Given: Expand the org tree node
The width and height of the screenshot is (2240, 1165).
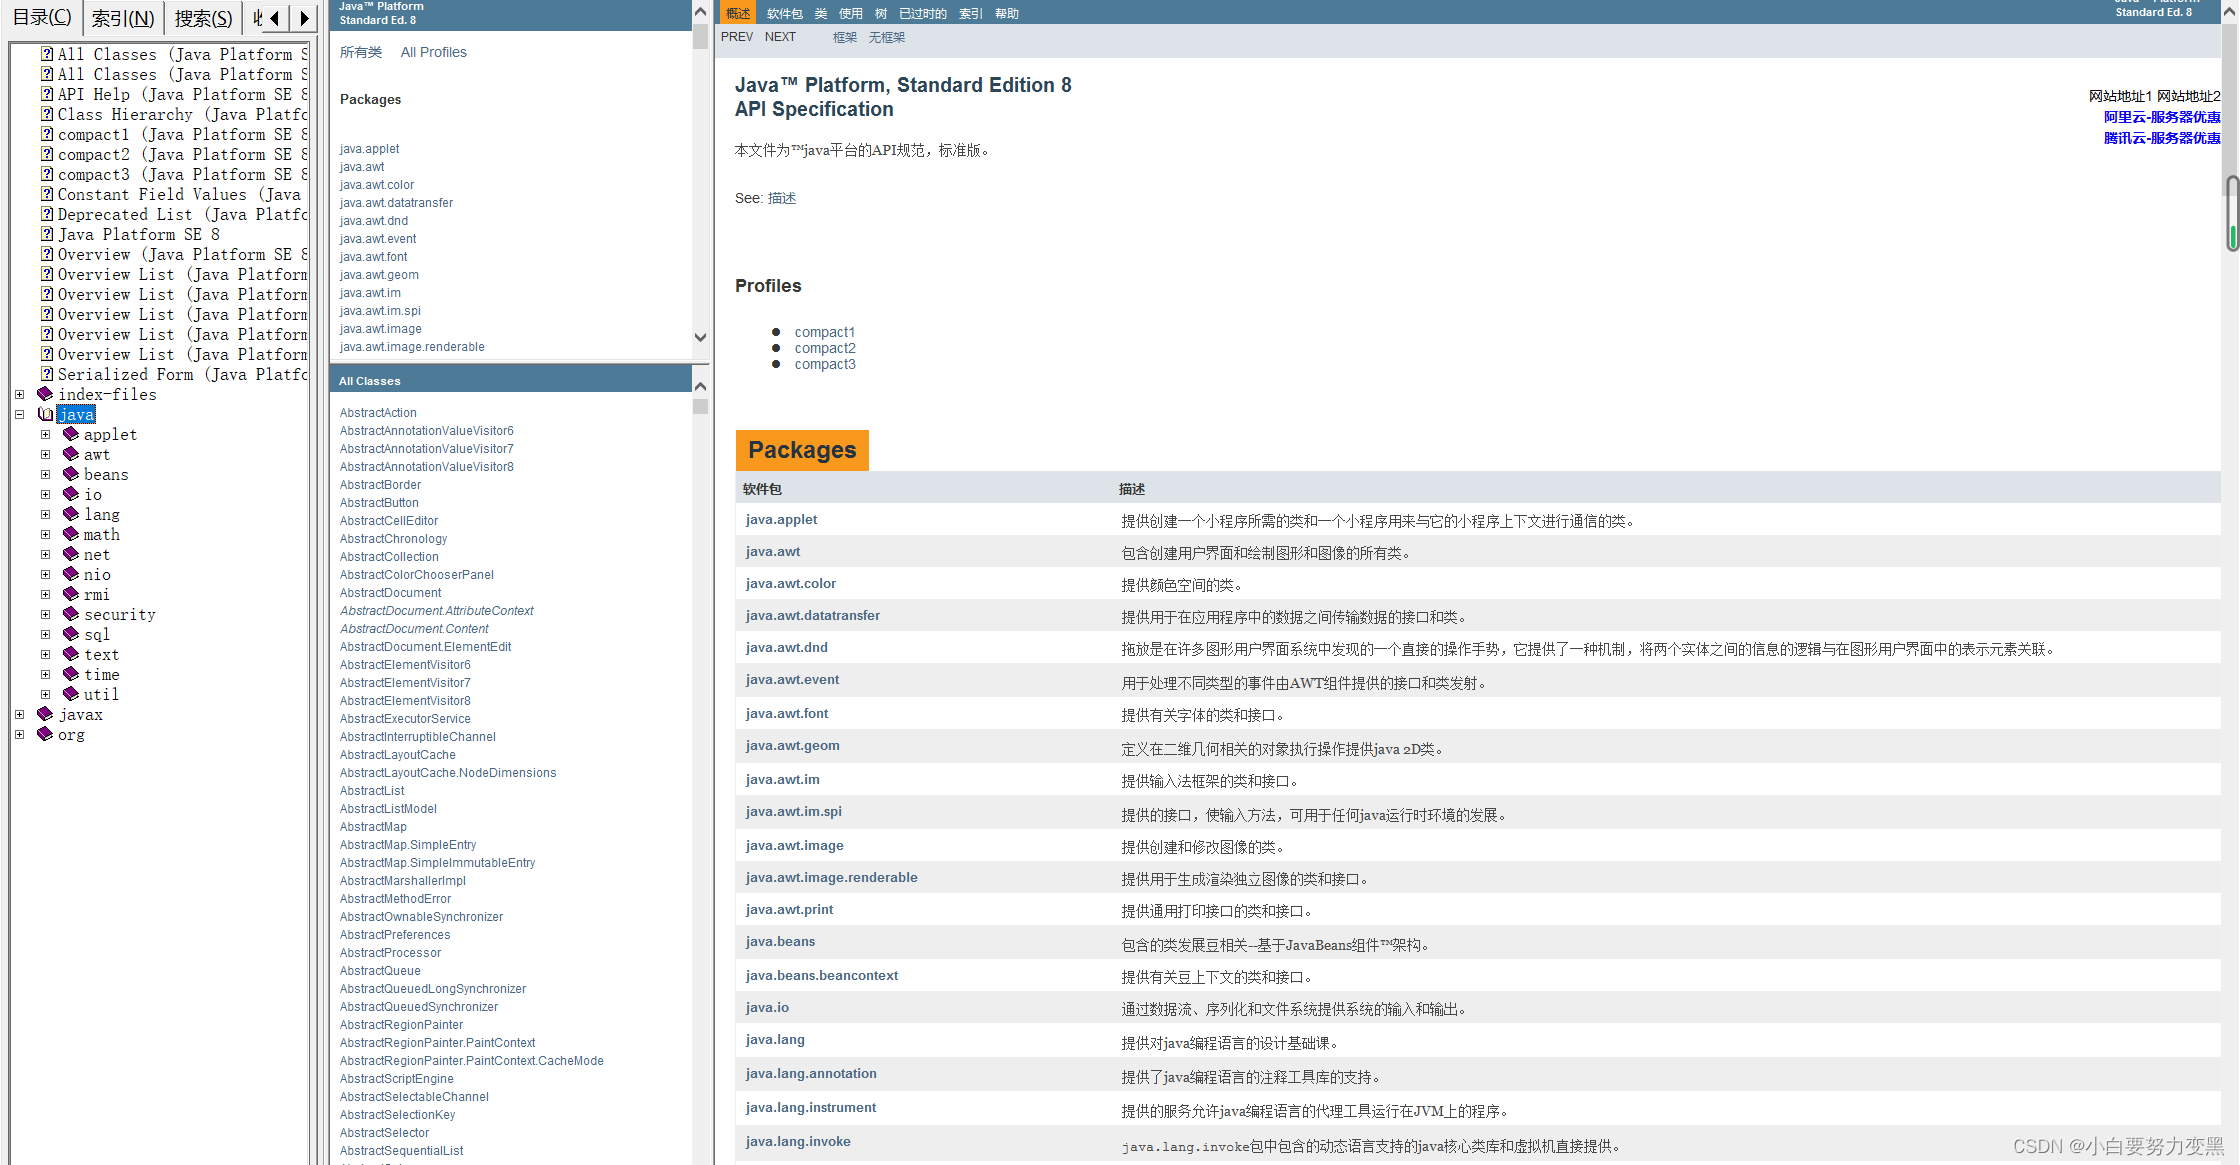Looking at the screenshot, I should pyautogui.click(x=19, y=734).
